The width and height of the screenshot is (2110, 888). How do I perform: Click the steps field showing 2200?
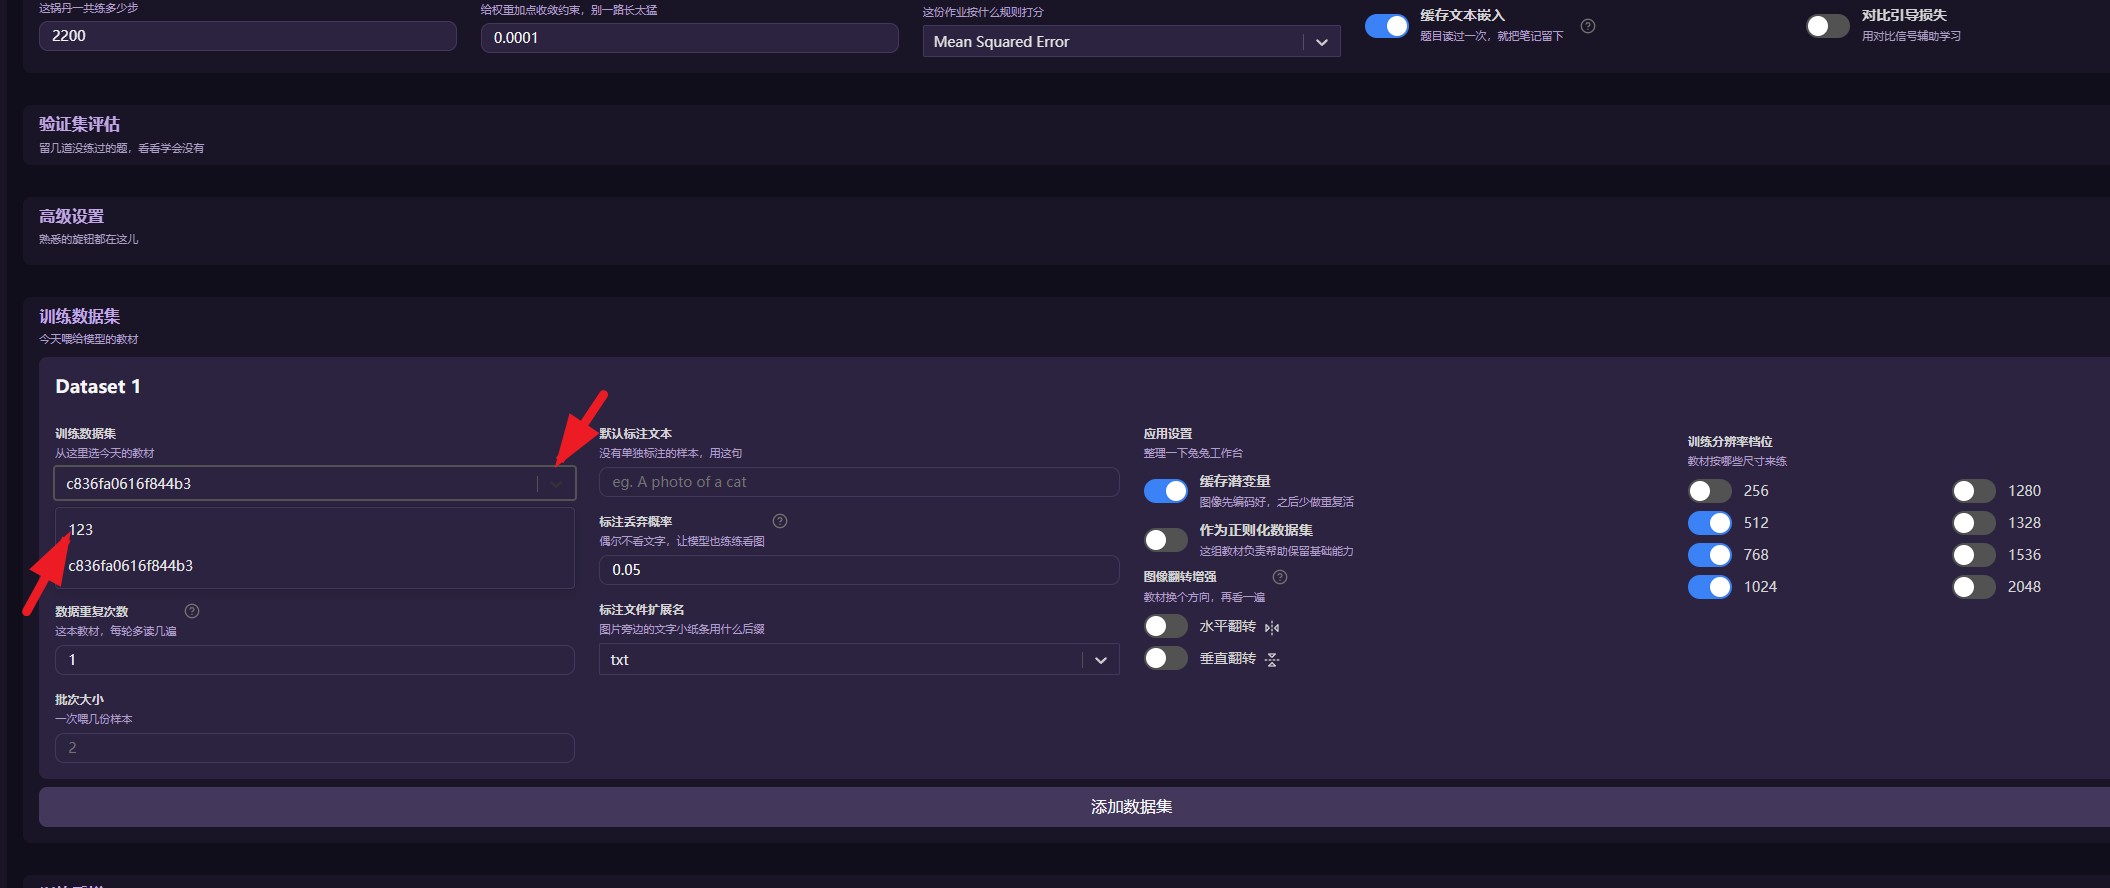pyautogui.click(x=248, y=36)
